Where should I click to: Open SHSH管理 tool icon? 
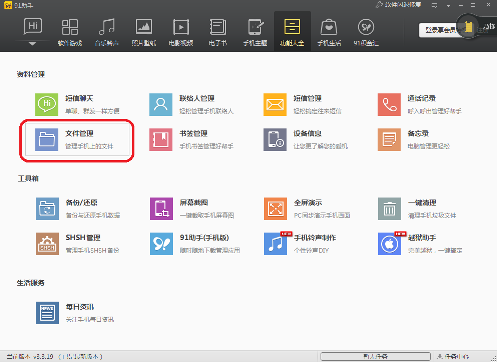click(47, 244)
